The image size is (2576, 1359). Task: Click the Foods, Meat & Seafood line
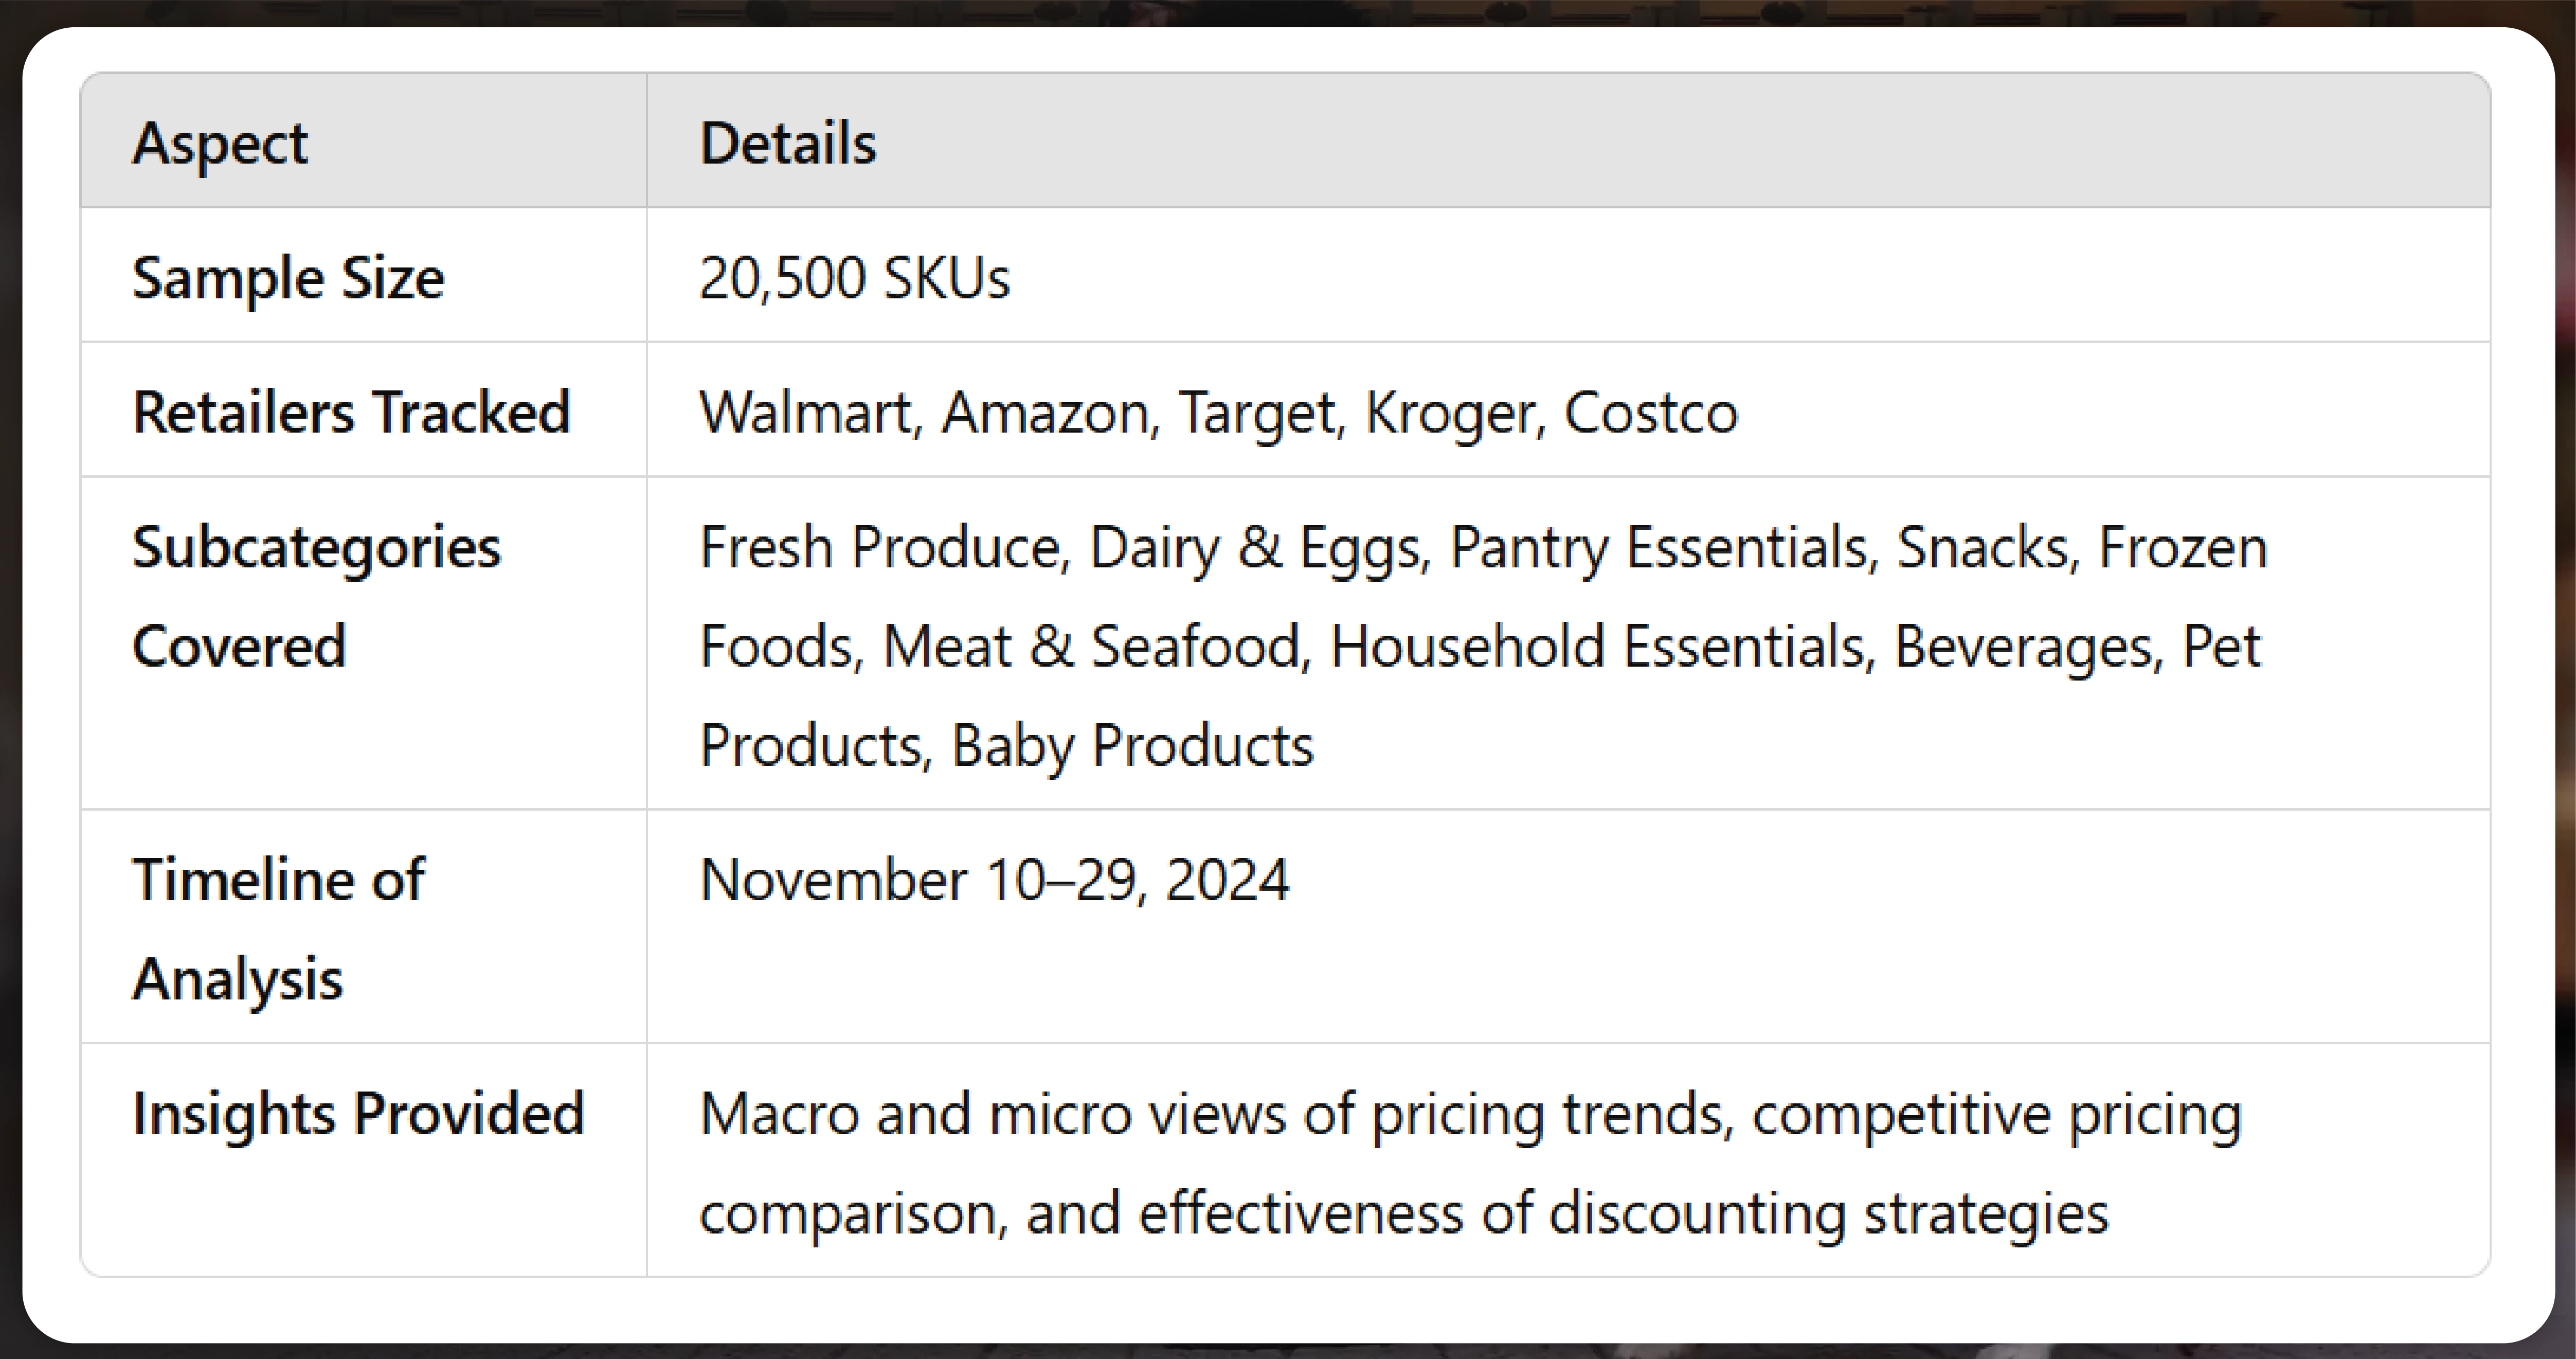(1480, 646)
